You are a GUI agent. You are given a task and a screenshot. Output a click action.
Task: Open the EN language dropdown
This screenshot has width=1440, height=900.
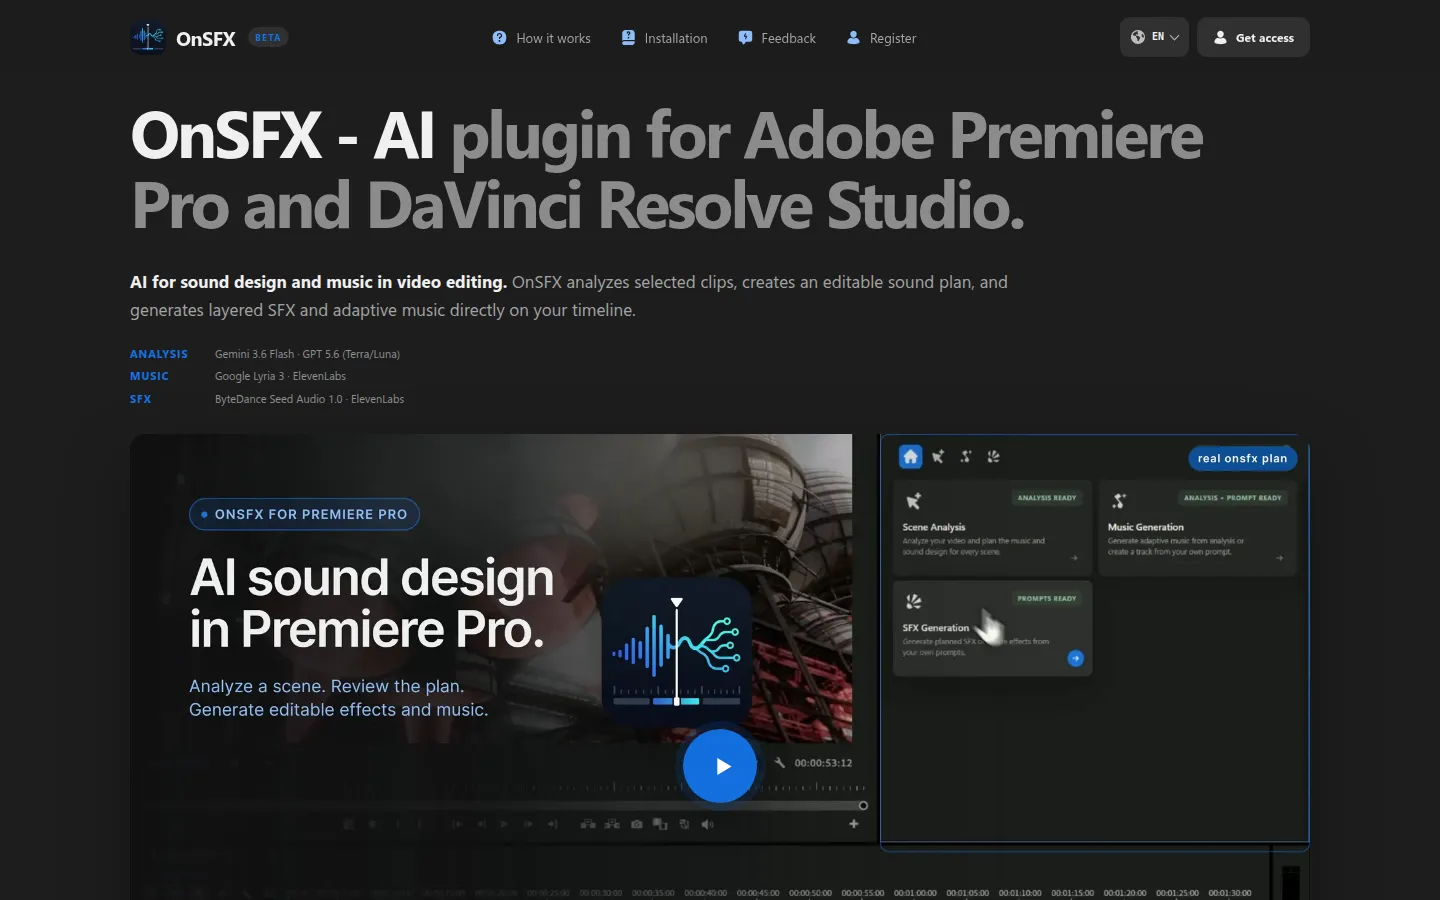[x=1154, y=37]
